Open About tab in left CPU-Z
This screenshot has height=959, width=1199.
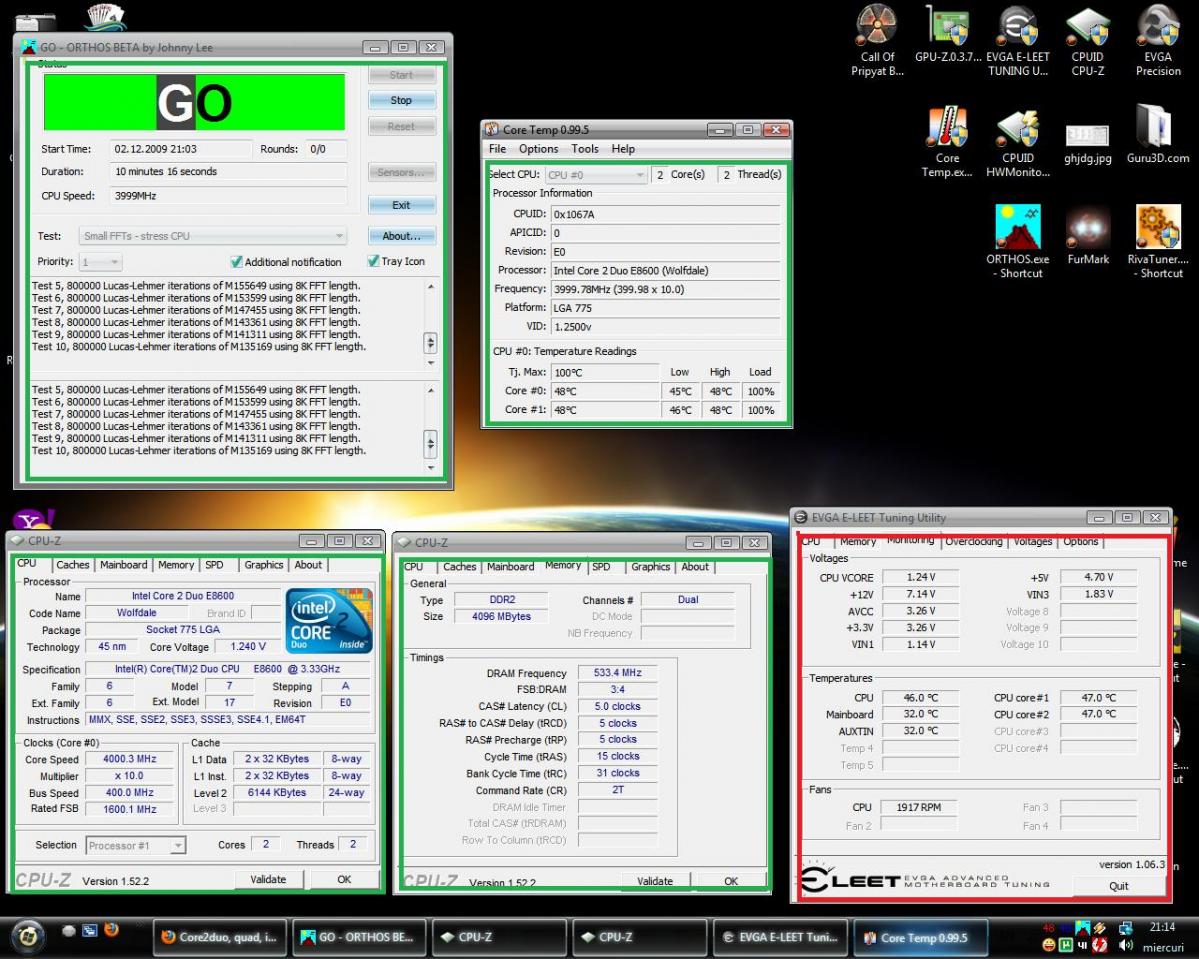coord(308,564)
